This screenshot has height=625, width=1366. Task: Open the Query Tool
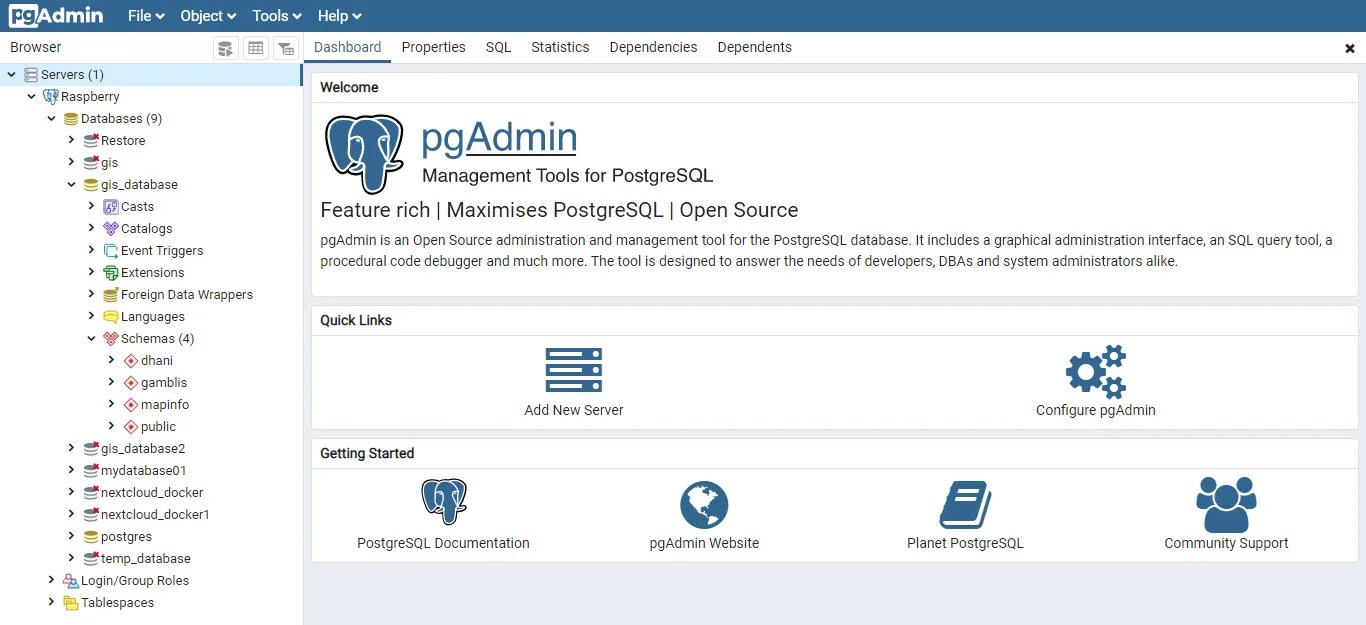pyautogui.click(x=225, y=47)
